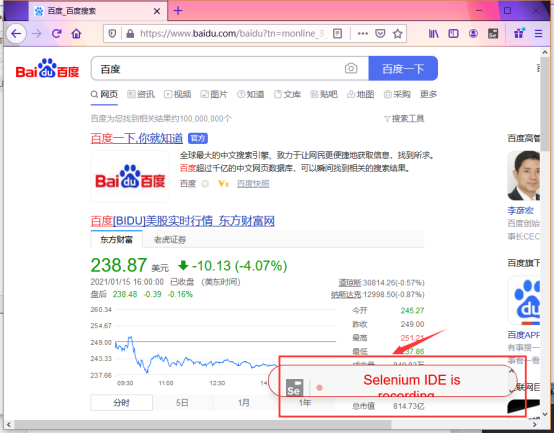This screenshot has width=554, height=433.
Task: Select the 5日 chart period
Action: point(183,403)
